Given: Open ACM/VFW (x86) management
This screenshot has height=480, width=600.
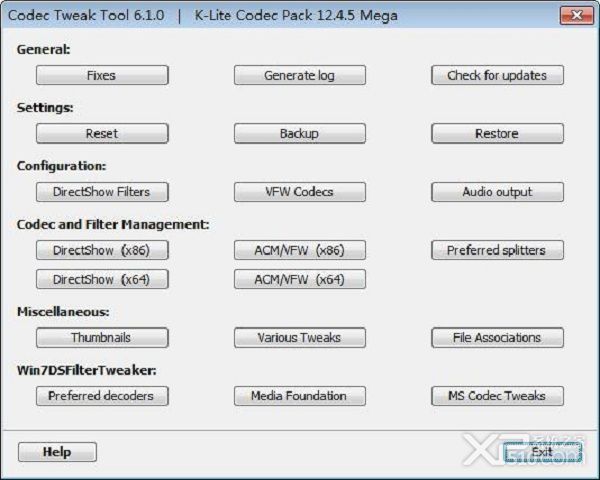Looking at the screenshot, I should [x=300, y=250].
